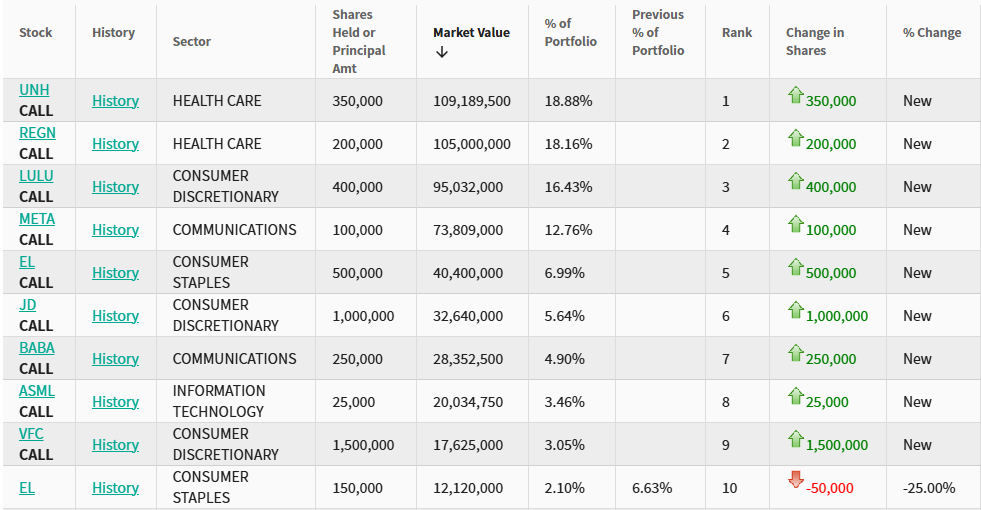Open History for the last EL row
This screenshot has width=981, height=510.
pyautogui.click(x=115, y=488)
